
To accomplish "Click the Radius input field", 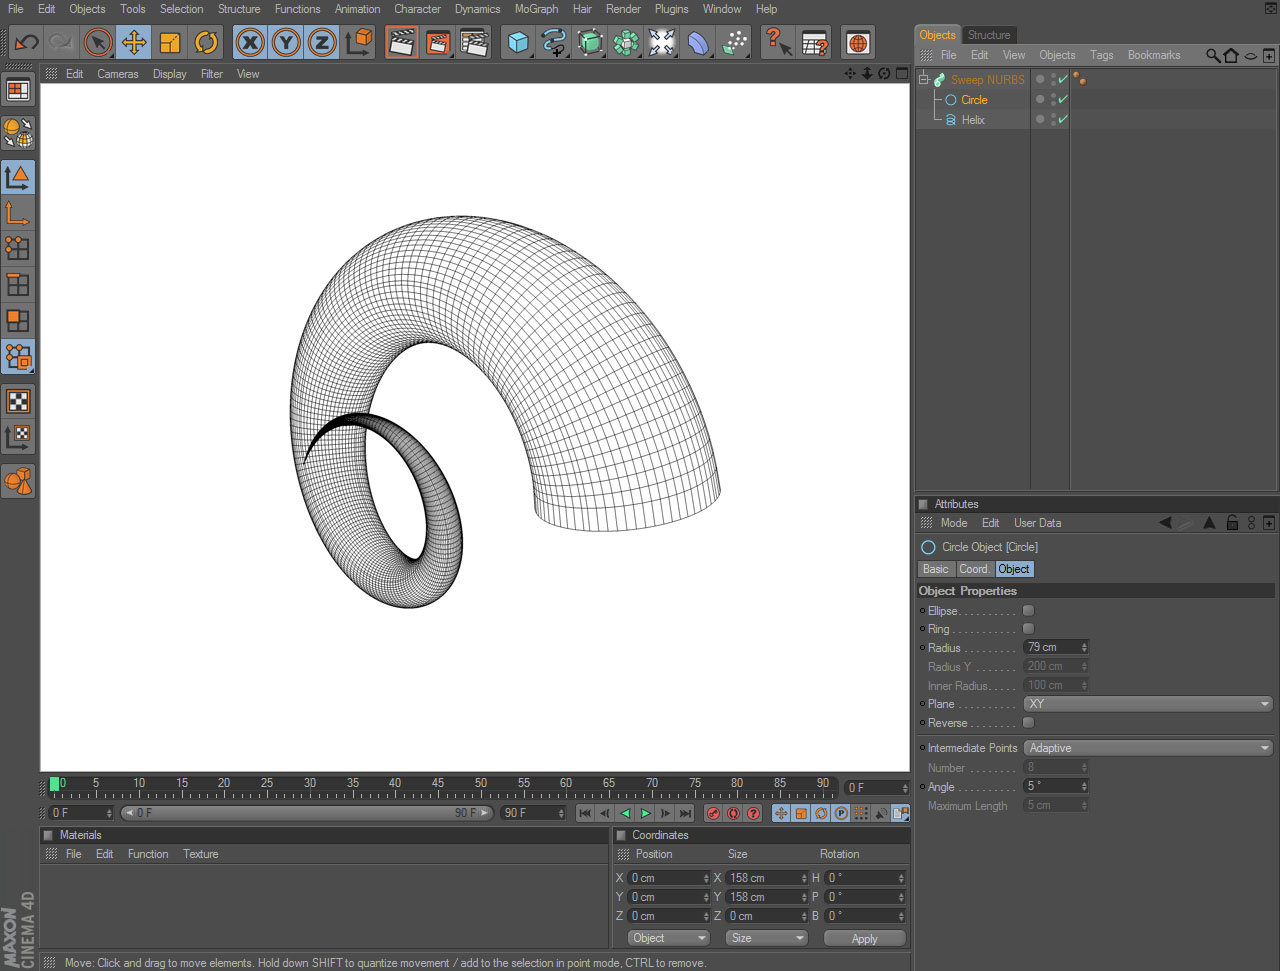I will point(1052,648).
